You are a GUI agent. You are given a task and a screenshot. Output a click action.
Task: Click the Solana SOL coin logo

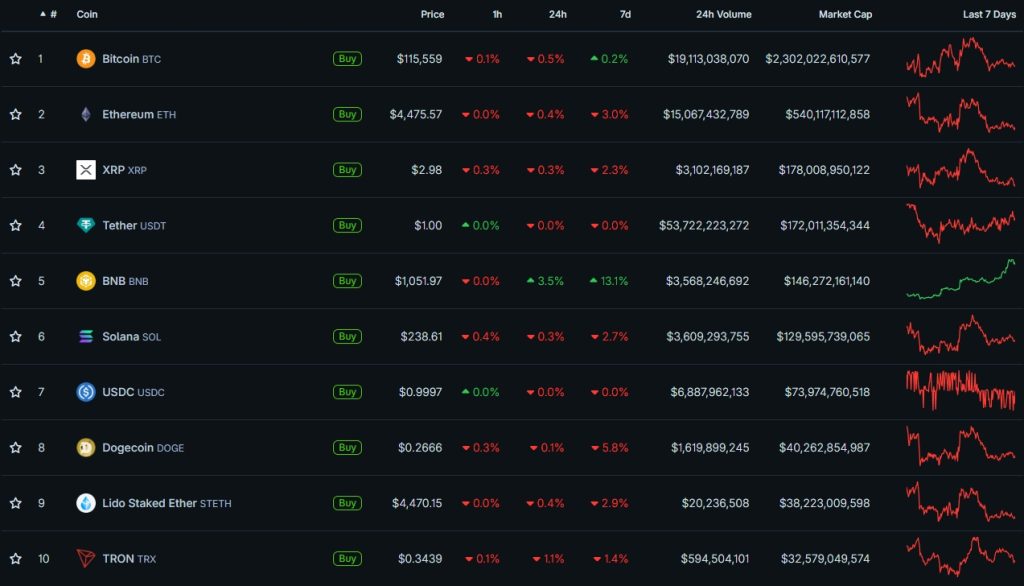87,337
